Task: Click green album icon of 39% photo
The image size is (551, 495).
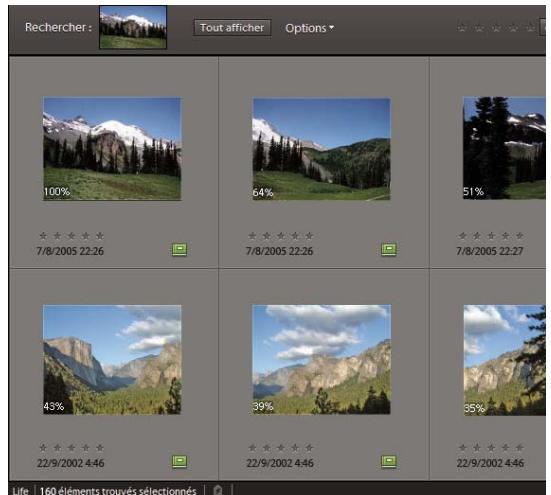Action: click(389, 461)
